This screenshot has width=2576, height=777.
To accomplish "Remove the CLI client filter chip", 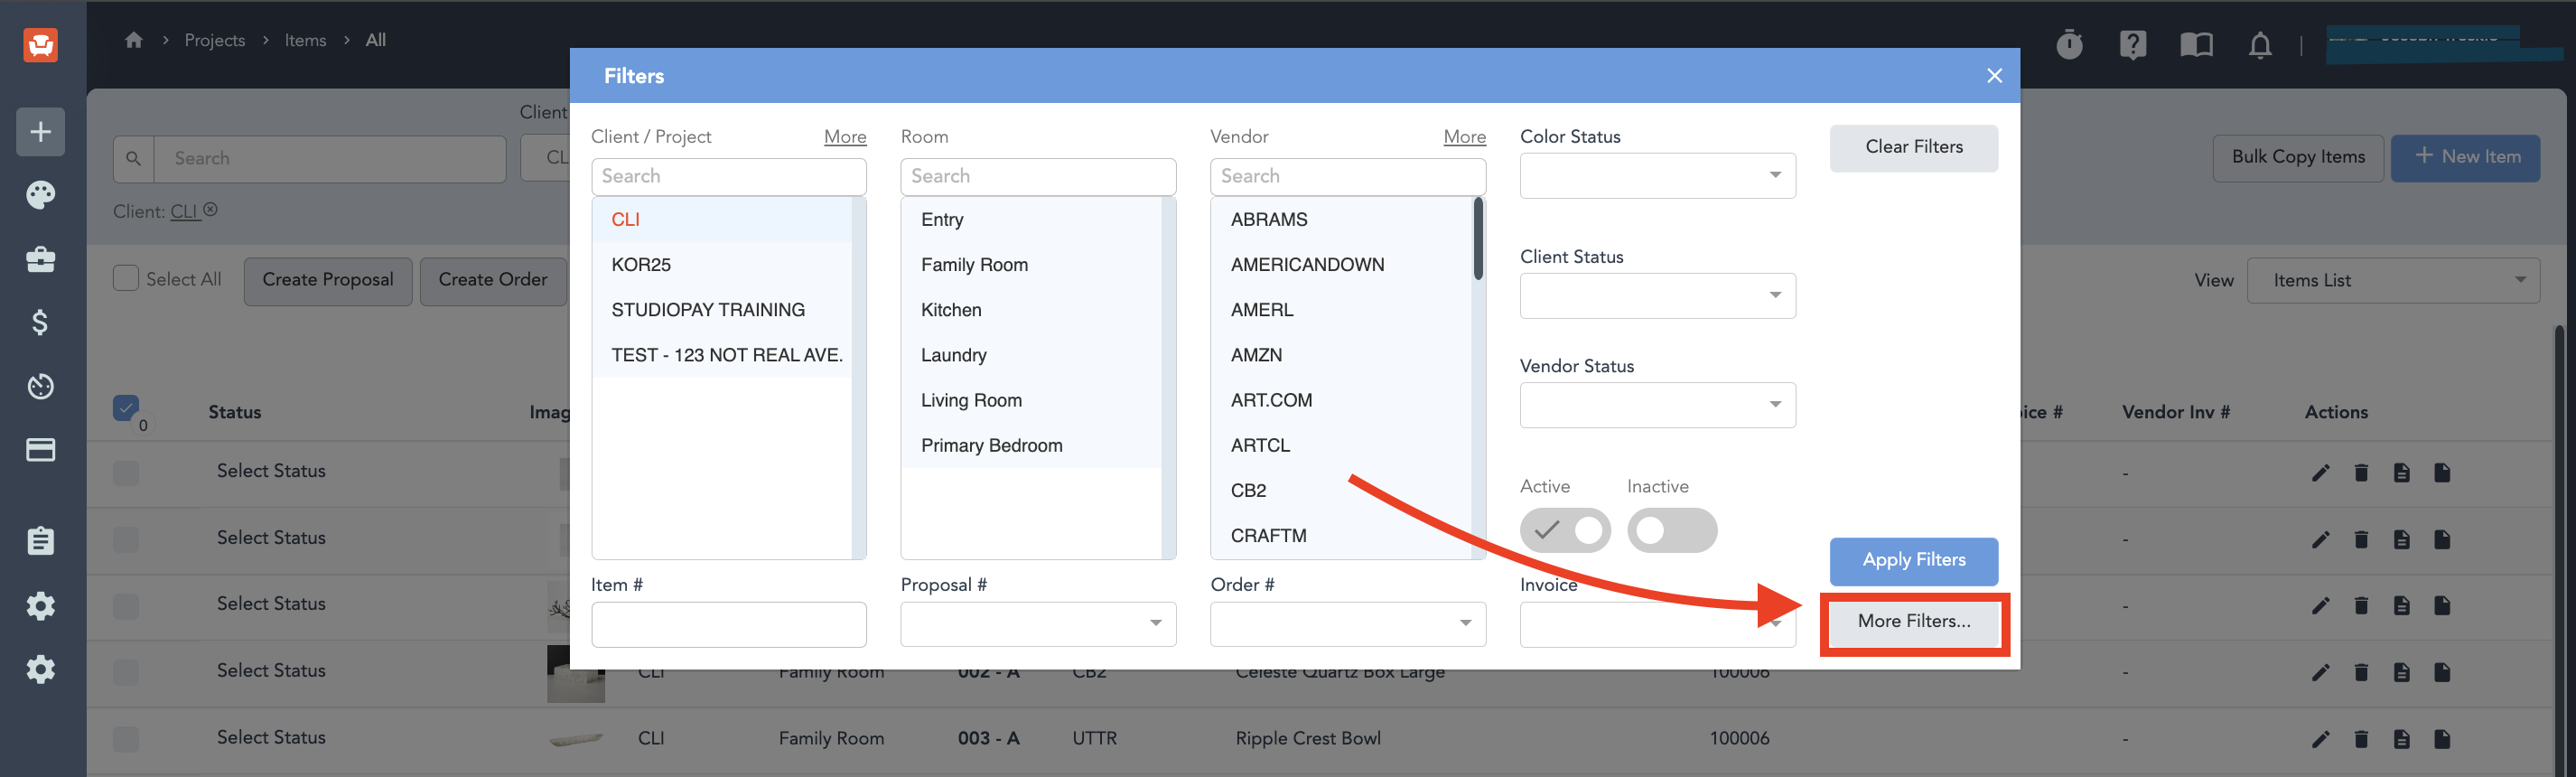I will pyautogui.click(x=210, y=210).
